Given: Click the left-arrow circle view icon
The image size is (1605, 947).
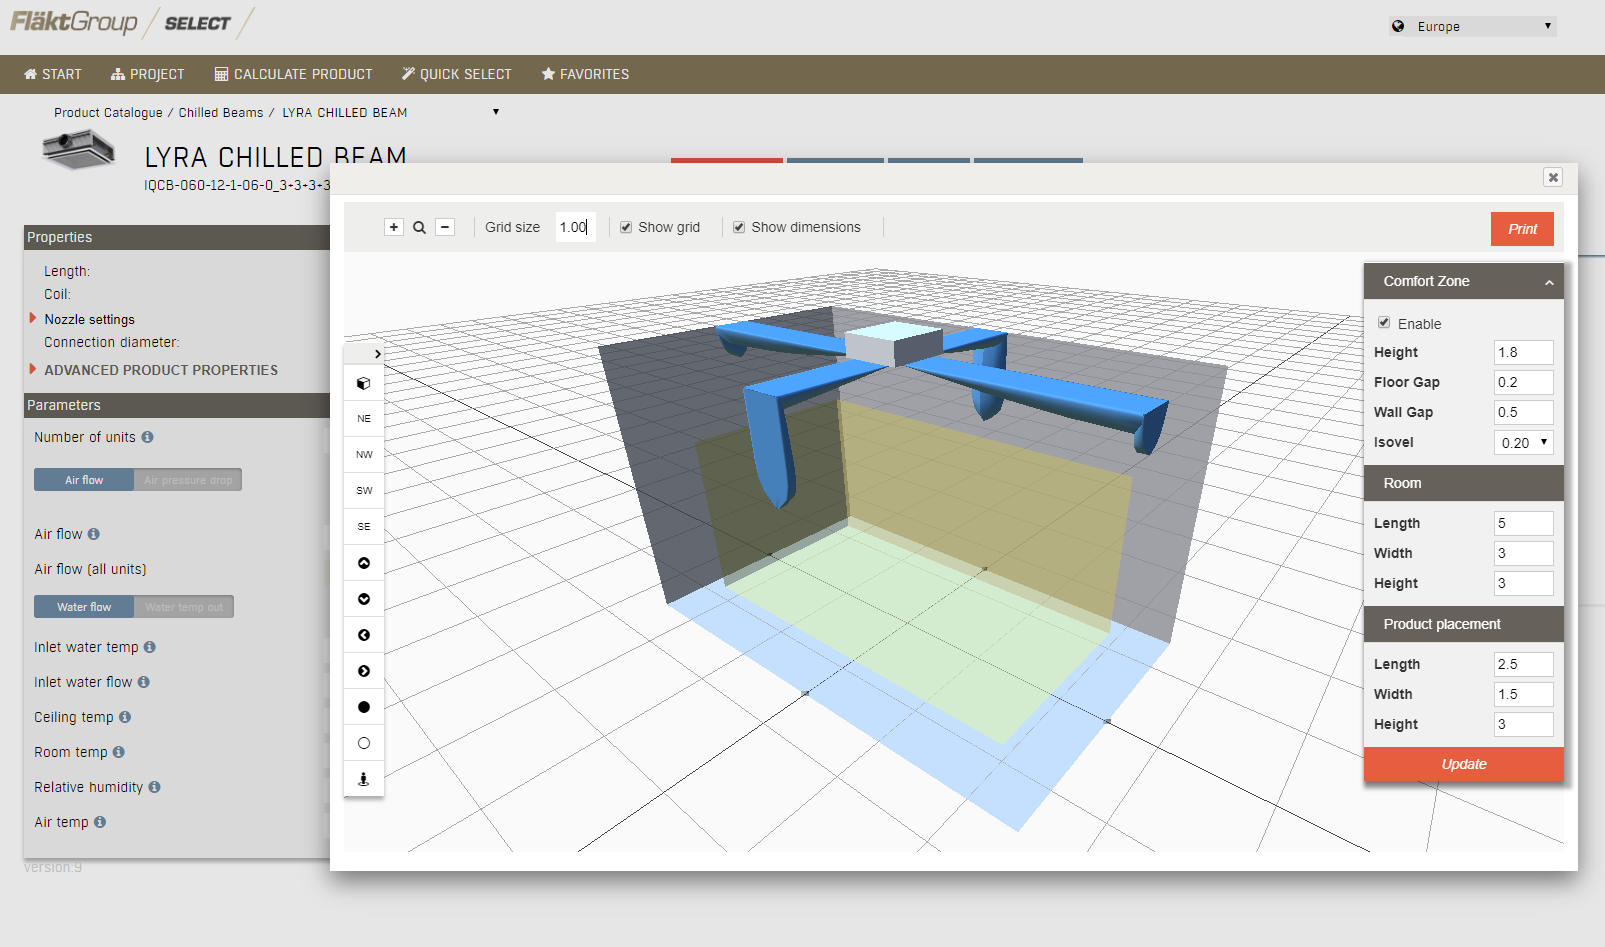Looking at the screenshot, I should click(x=364, y=635).
